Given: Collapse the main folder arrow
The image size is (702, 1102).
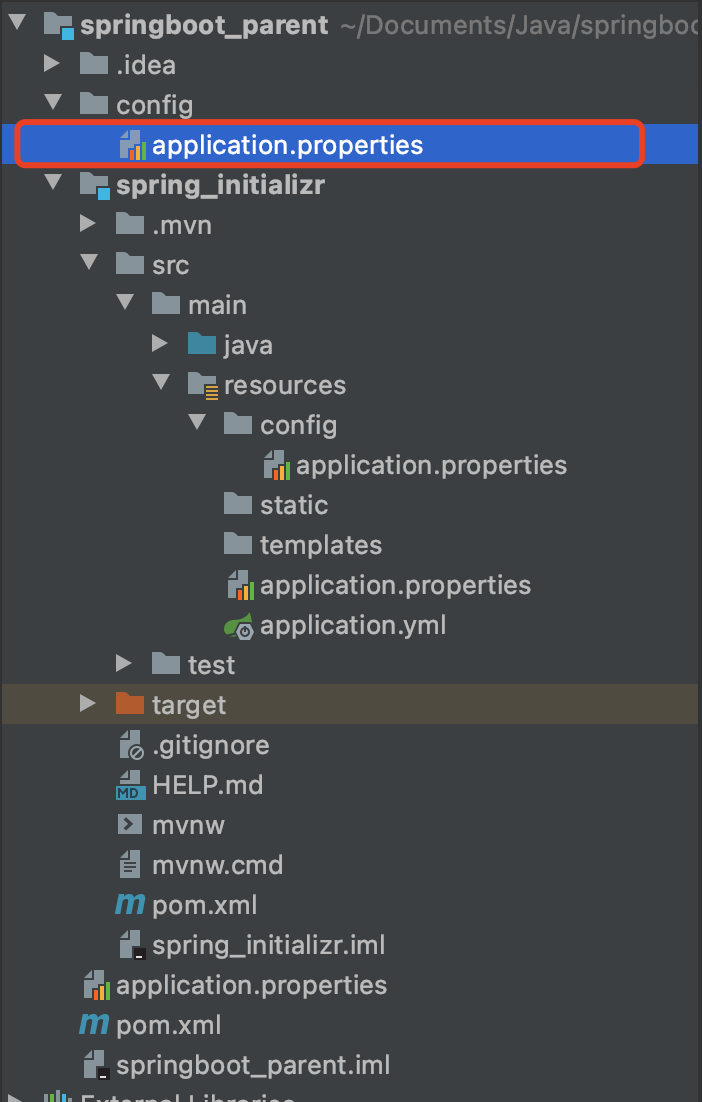Looking at the screenshot, I should click(x=125, y=302).
